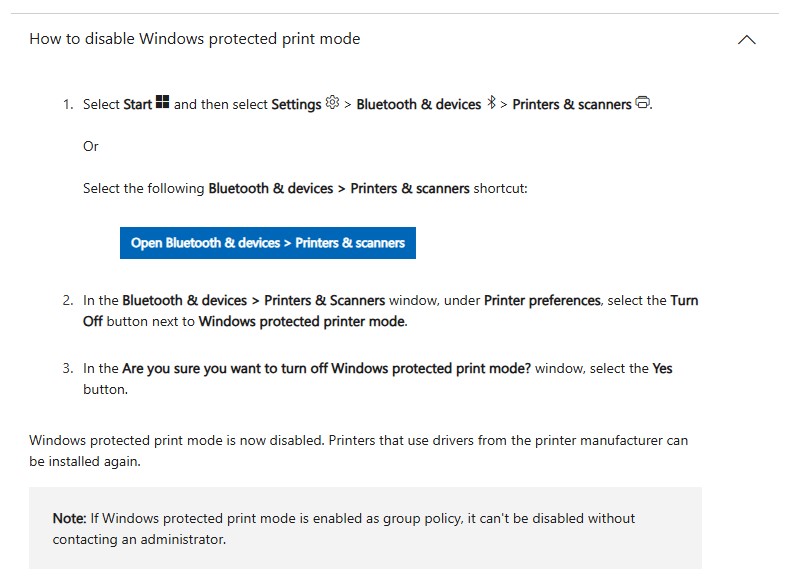Click the bold 'Note:' label in gray box
Viewport: 790px width, 580px height.
pos(69,518)
